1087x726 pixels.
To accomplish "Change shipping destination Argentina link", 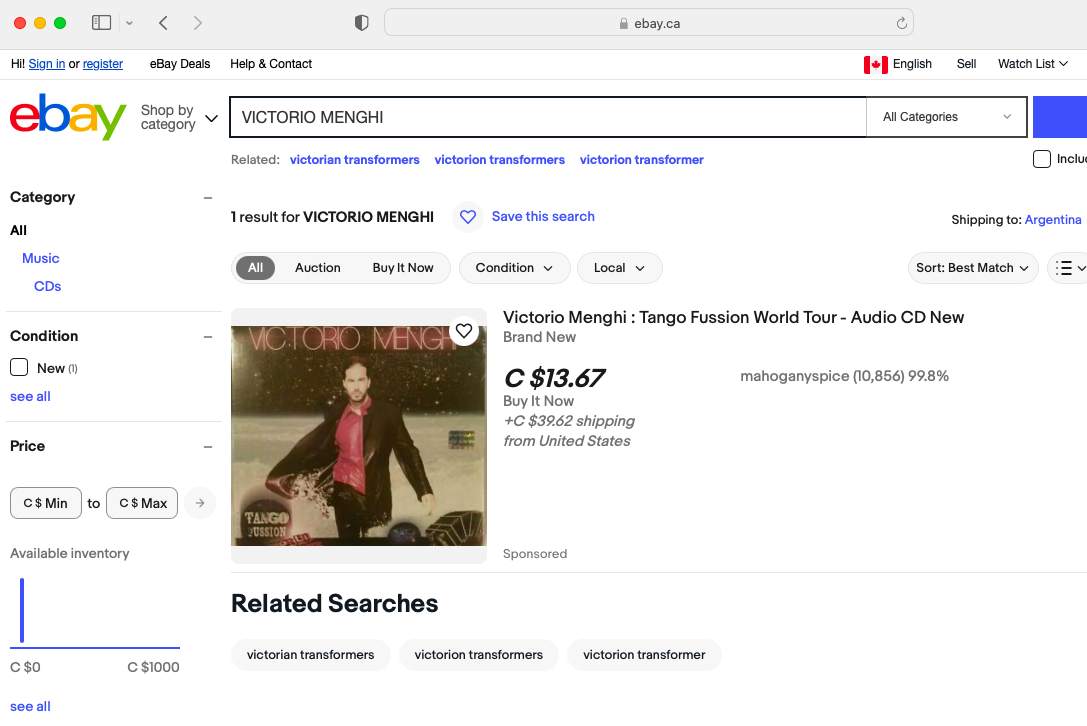I will pyautogui.click(x=1052, y=220).
